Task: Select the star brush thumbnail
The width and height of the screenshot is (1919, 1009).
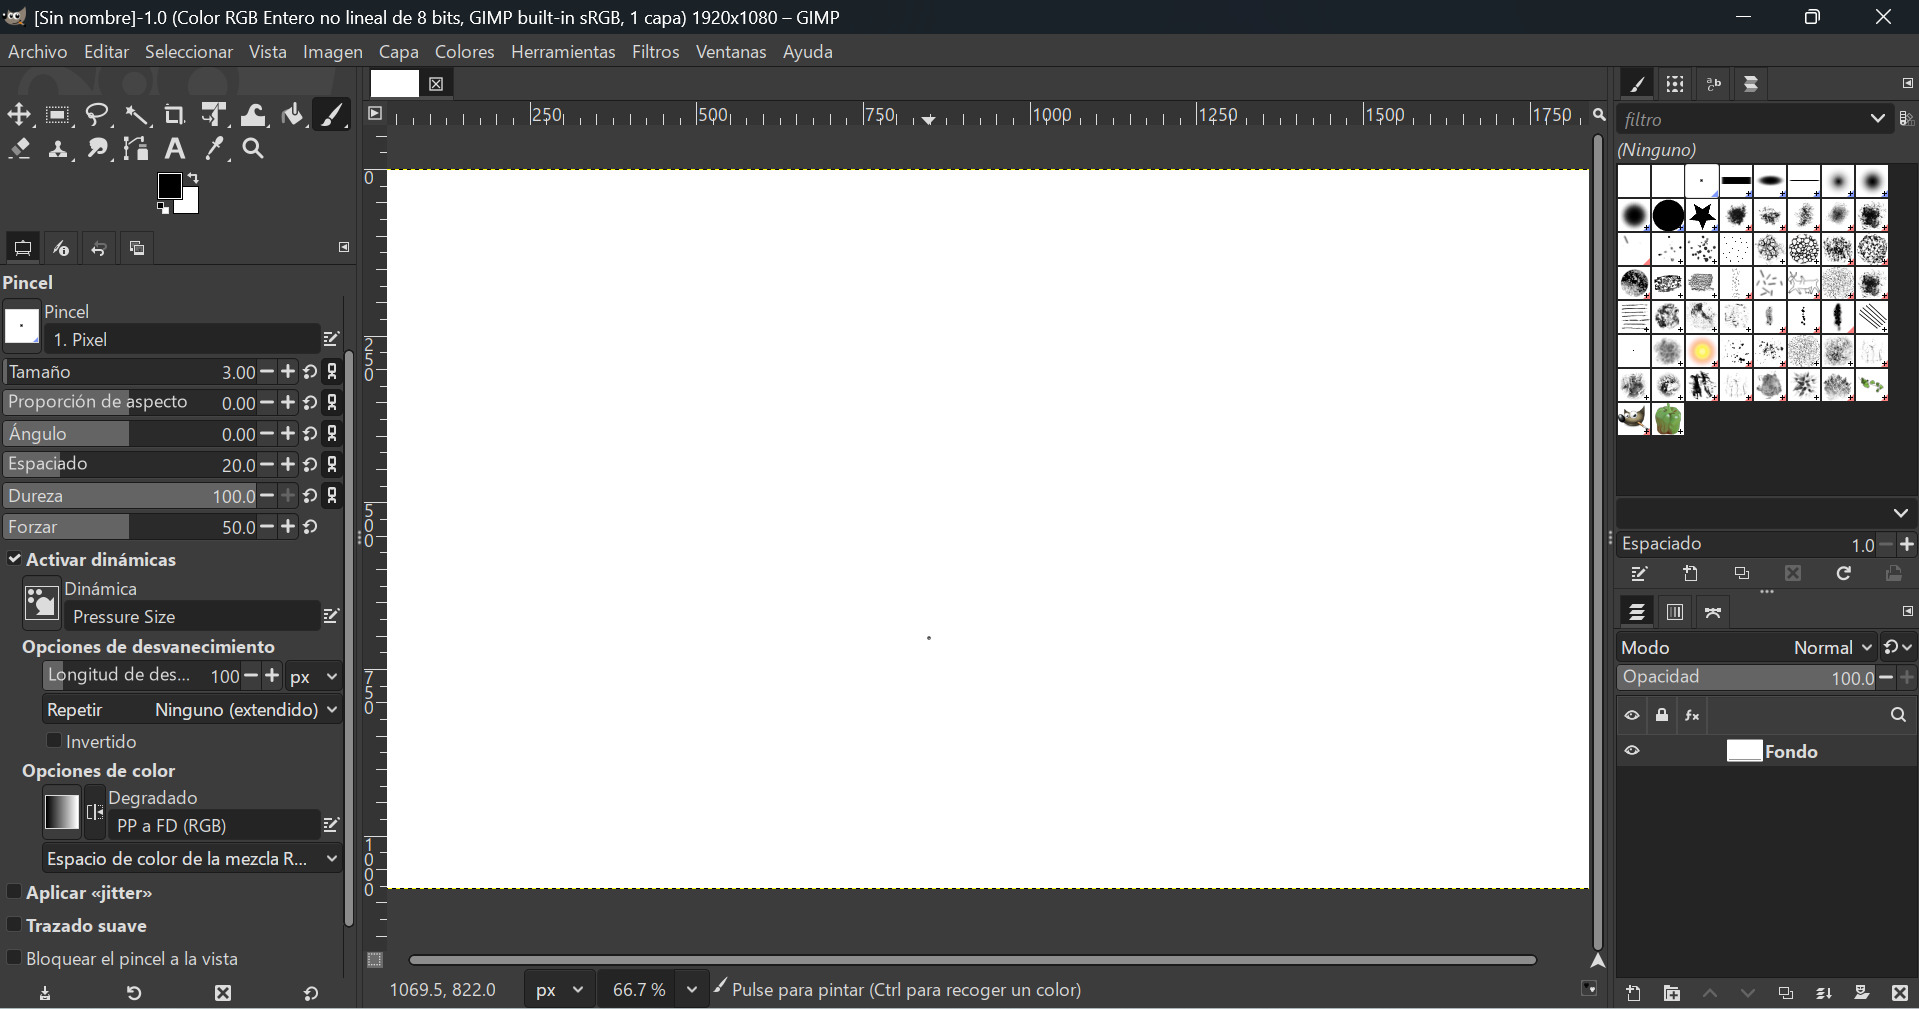Action: point(1702,215)
